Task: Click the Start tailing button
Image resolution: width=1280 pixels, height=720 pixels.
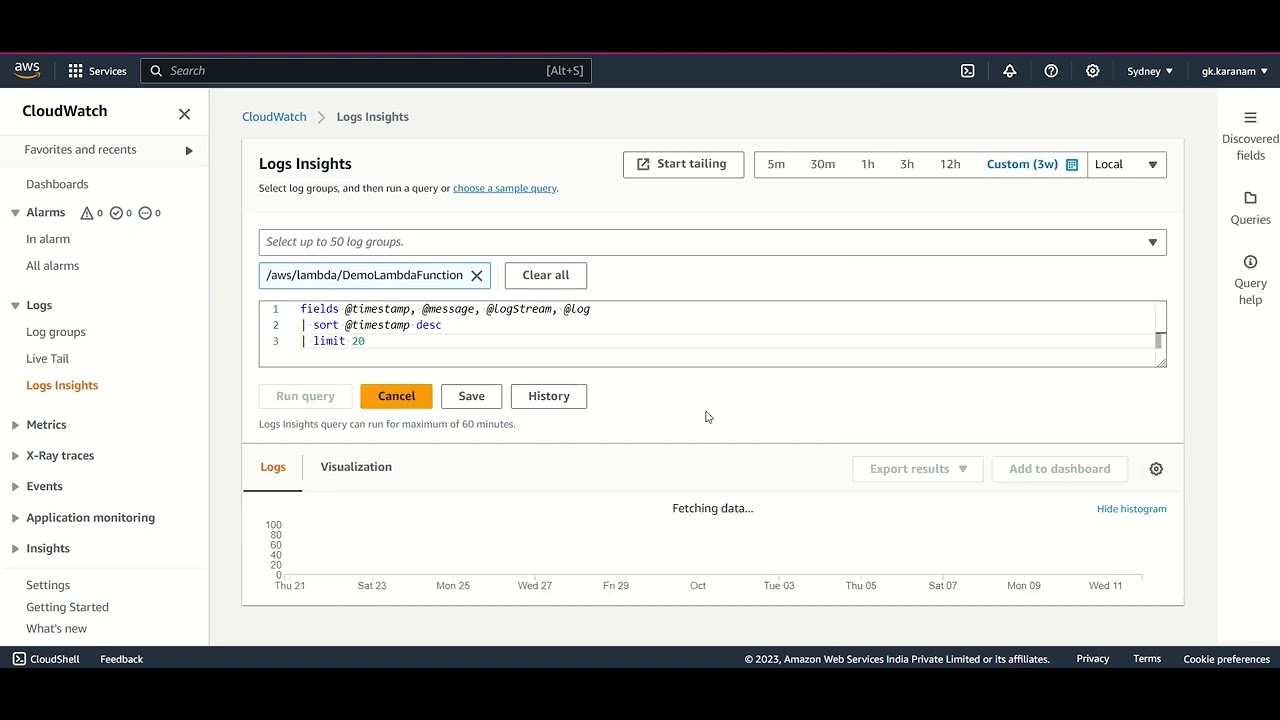Action: point(683,165)
